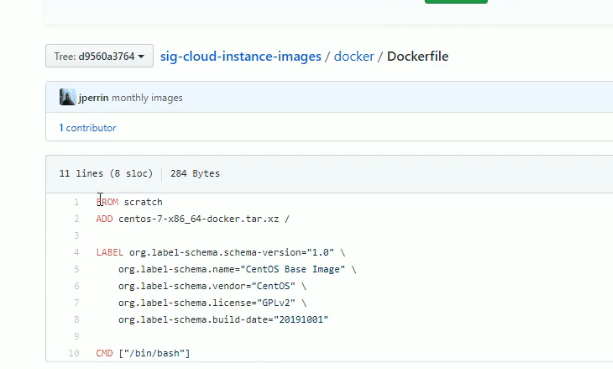The image size is (613, 369).
Task: Select line number 7 of Dockerfile
Action: coord(76,303)
